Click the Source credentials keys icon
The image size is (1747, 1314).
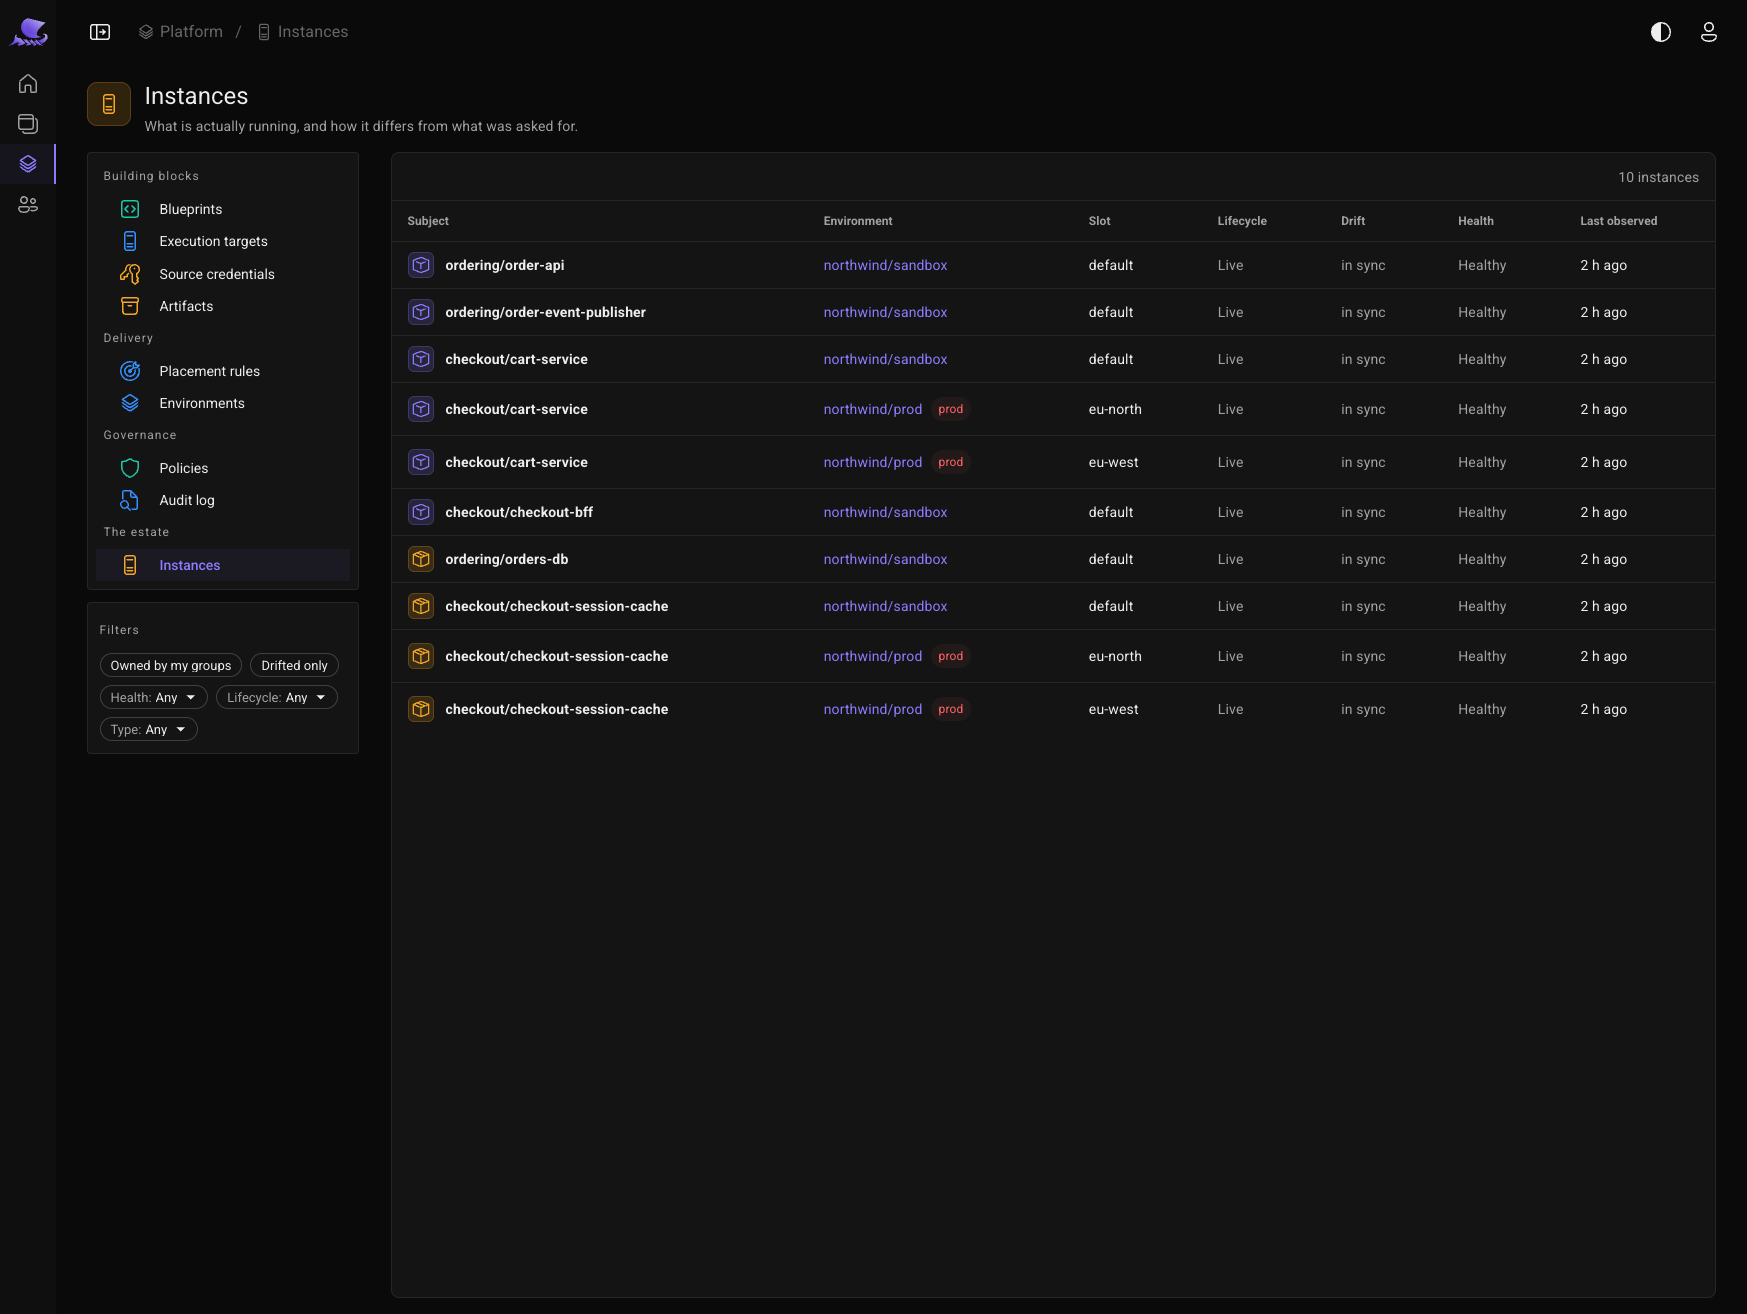coord(130,274)
